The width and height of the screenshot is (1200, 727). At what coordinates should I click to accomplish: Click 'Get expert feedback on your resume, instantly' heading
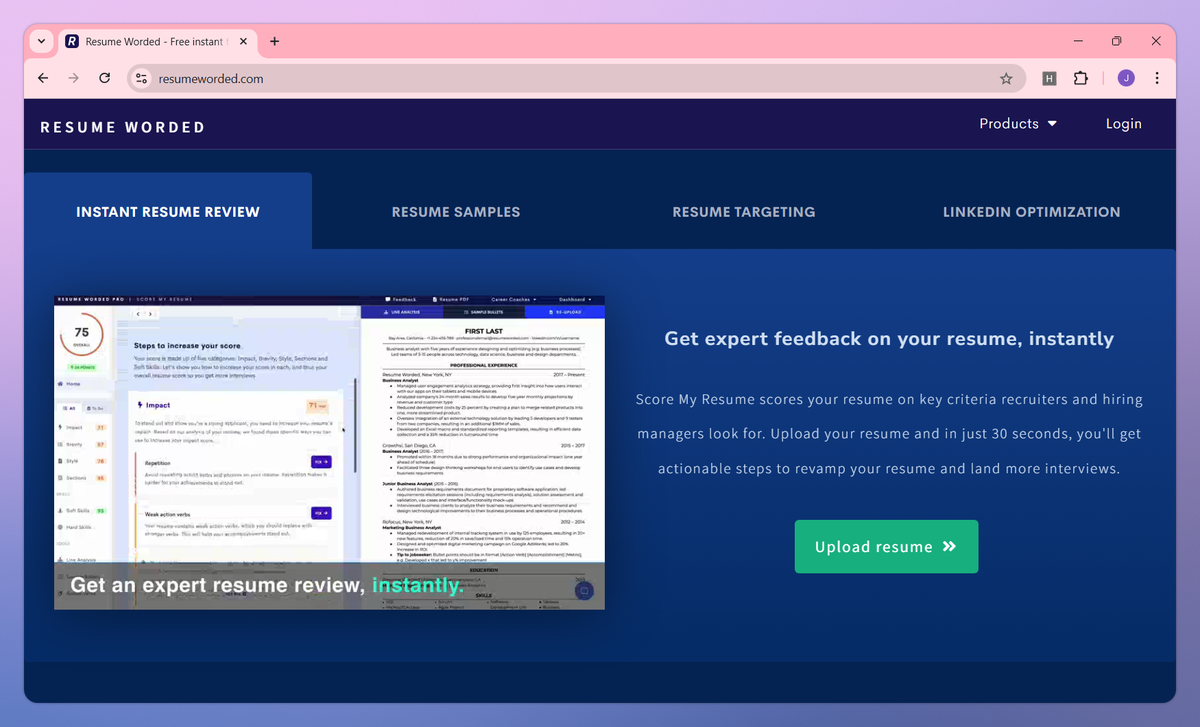[889, 338]
